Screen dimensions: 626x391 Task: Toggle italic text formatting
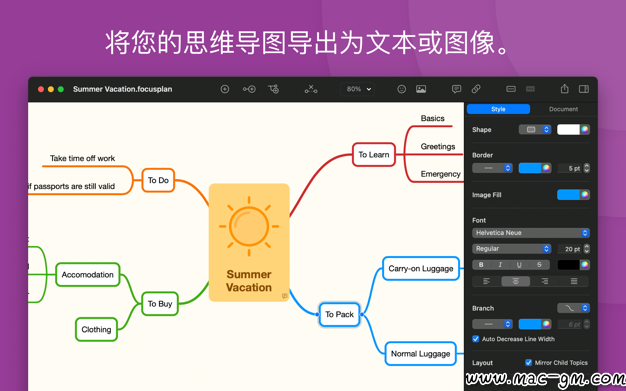500,265
